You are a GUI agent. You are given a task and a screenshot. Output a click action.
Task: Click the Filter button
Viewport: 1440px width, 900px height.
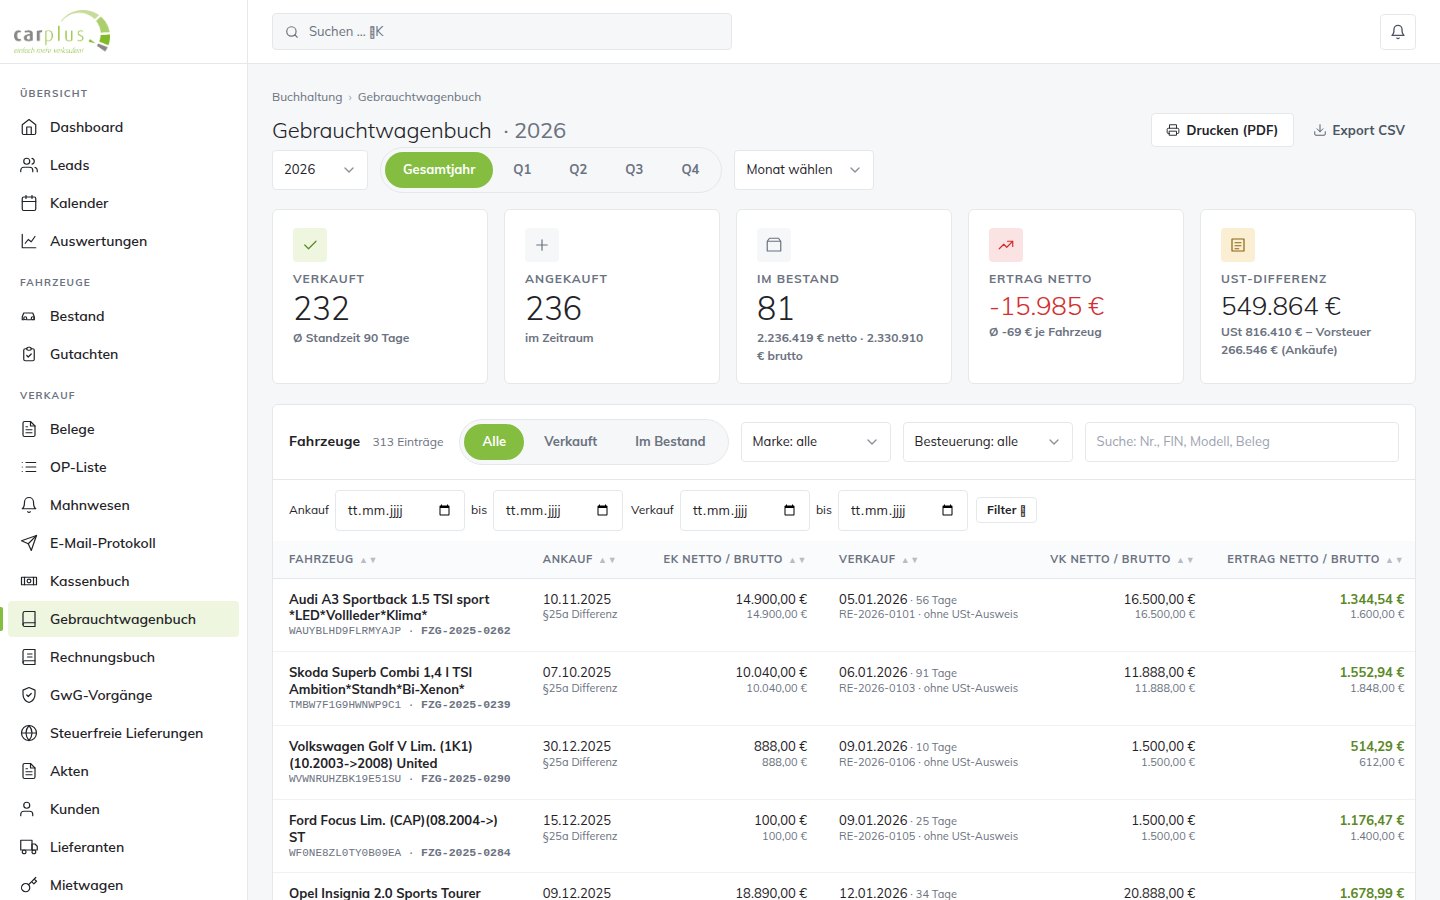click(x=1006, y=510)
